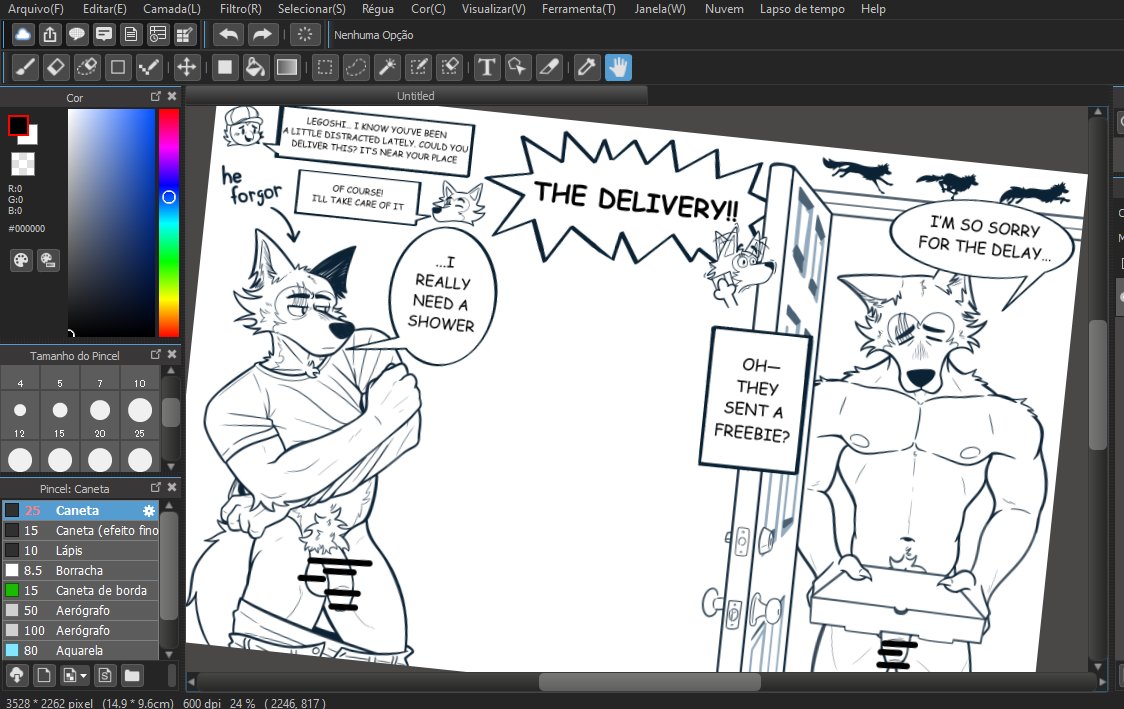Image resolution: width=1124 pixels, height=709 pixels.
Task: Float the Tamanho do Pincel panel
Action: 156,354
